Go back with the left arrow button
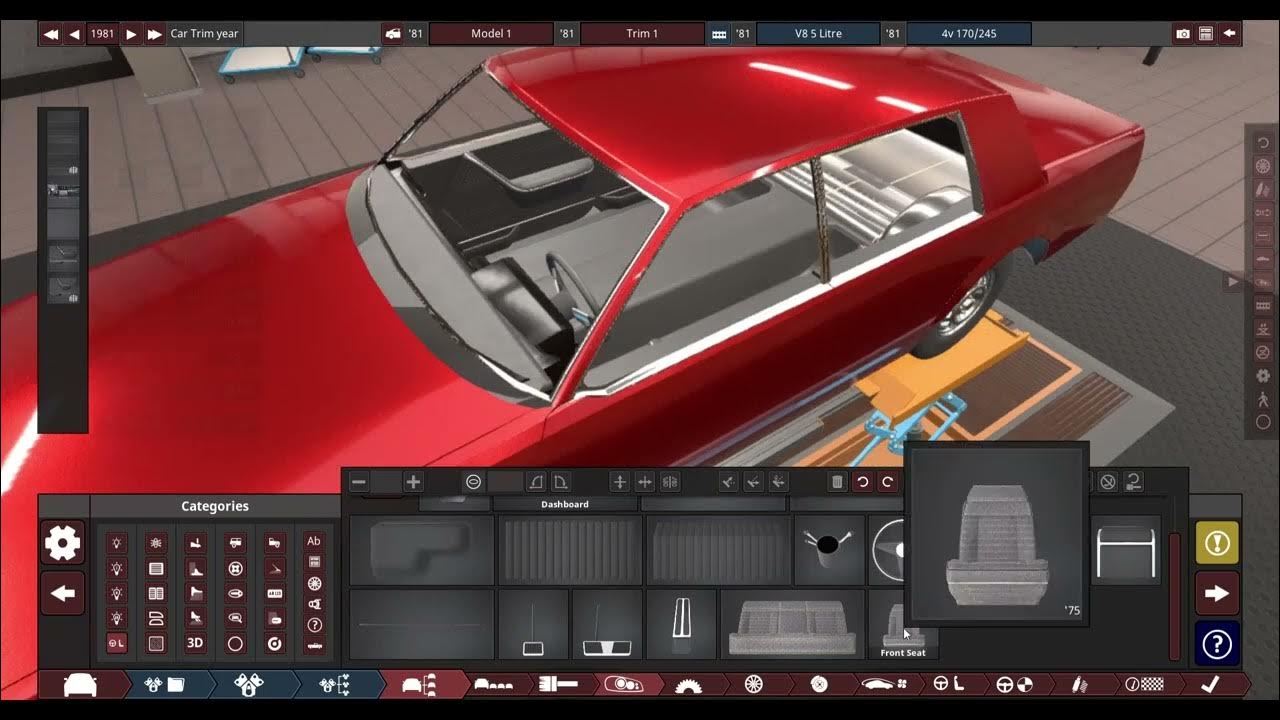Screen dimensions: 1280x720 [x=62, y=593]
